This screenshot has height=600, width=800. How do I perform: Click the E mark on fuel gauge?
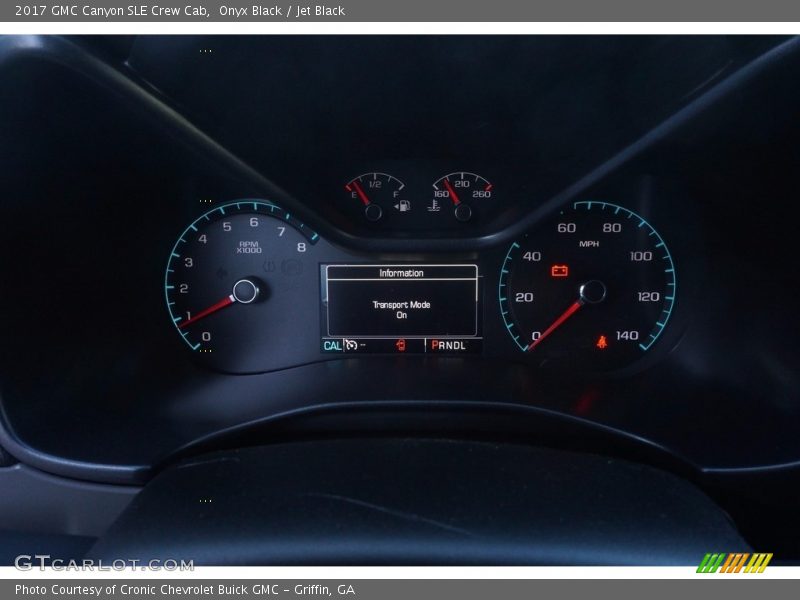[x=354, y=195]
